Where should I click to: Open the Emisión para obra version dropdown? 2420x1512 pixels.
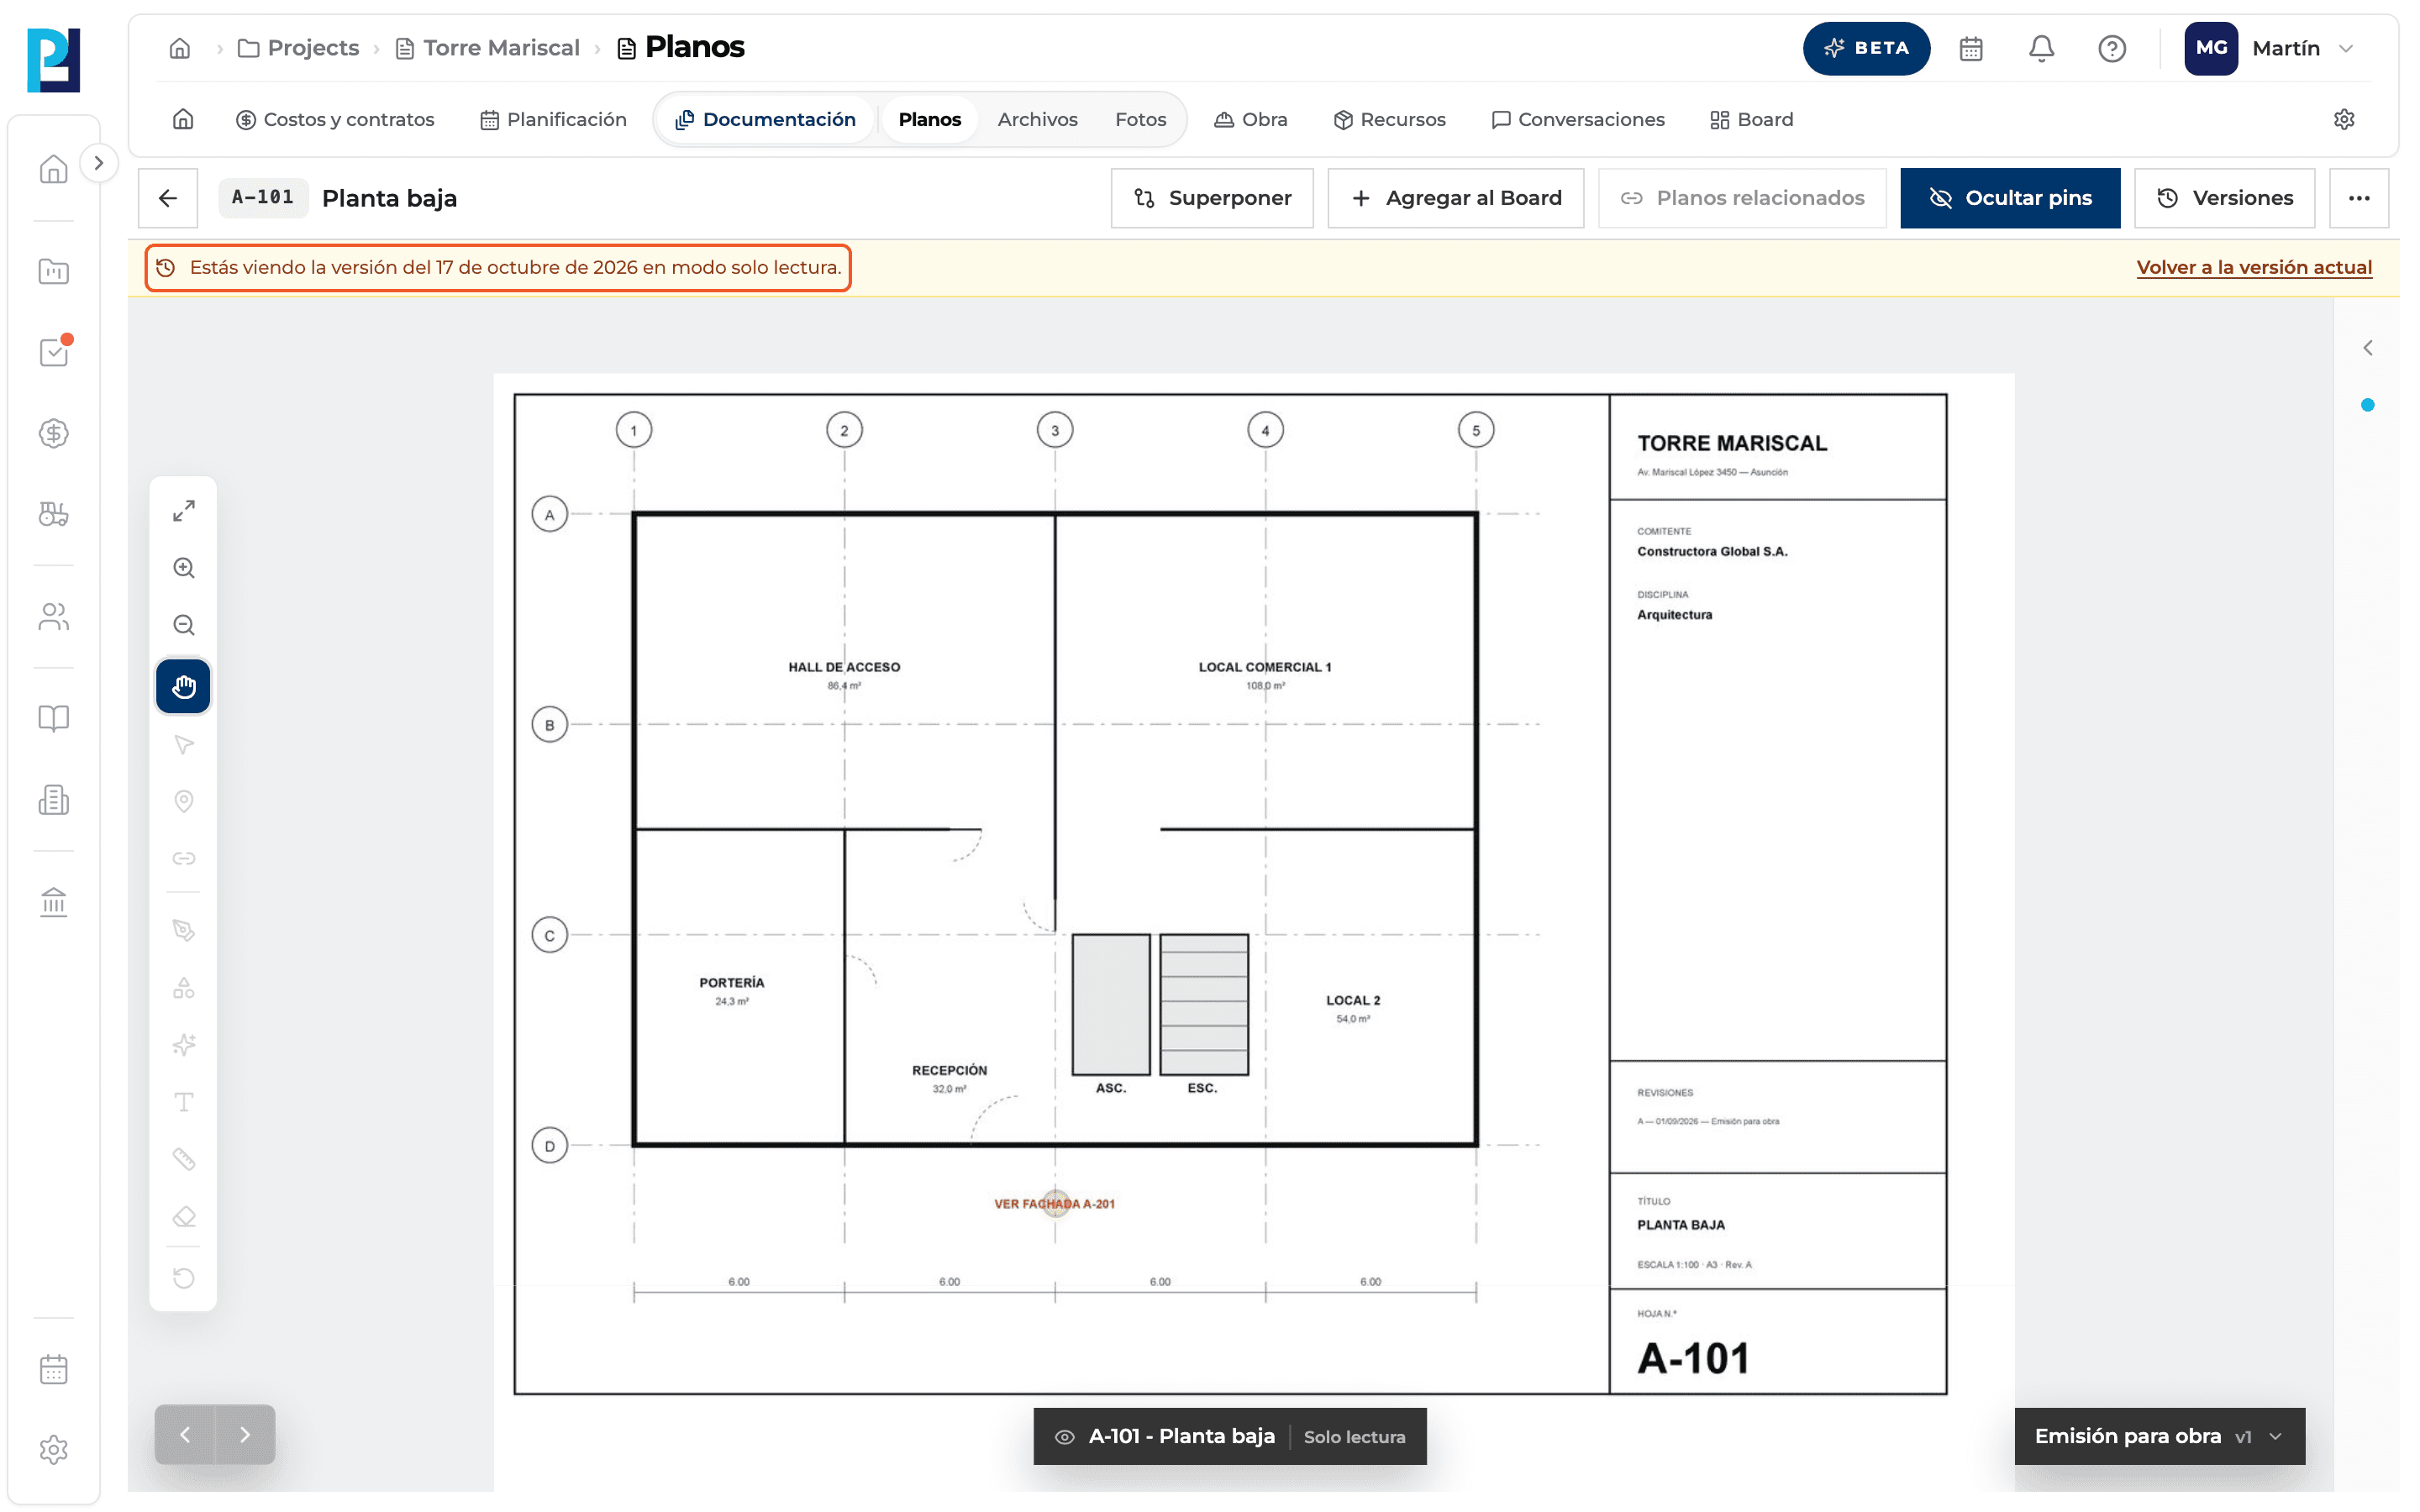pos(2159,1436)
